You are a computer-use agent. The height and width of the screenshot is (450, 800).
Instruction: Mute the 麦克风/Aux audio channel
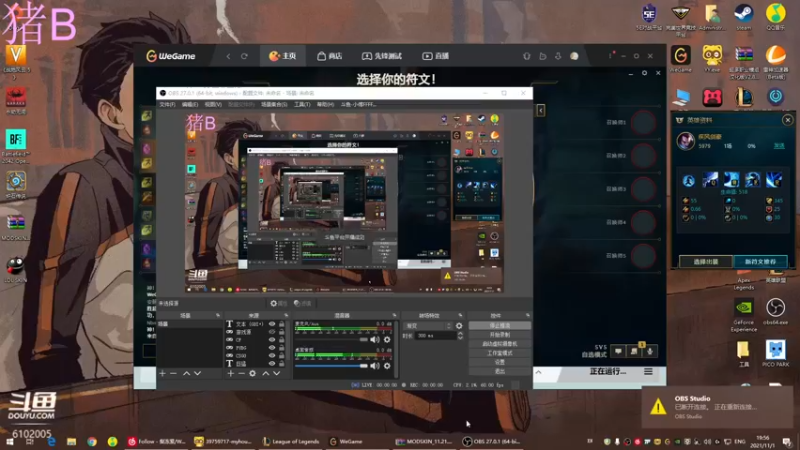(x=376, y=339)
